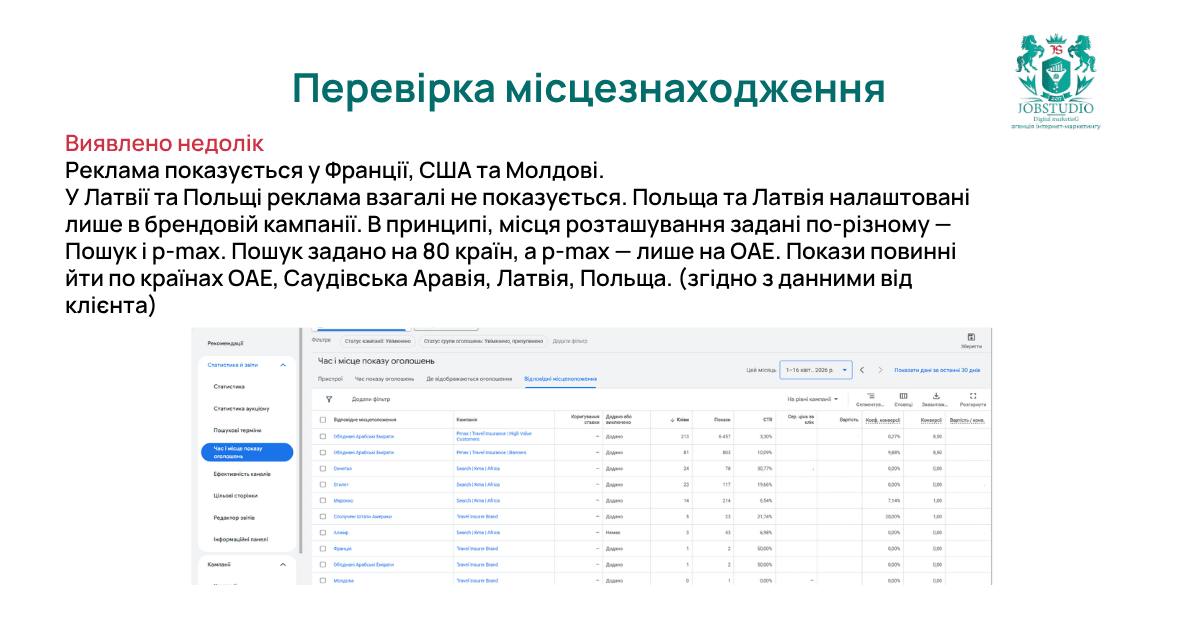This screenshot has width=1200, height=628.
Task: Open Рекомендації in the sidebar
Action: [x=226, y=343]
